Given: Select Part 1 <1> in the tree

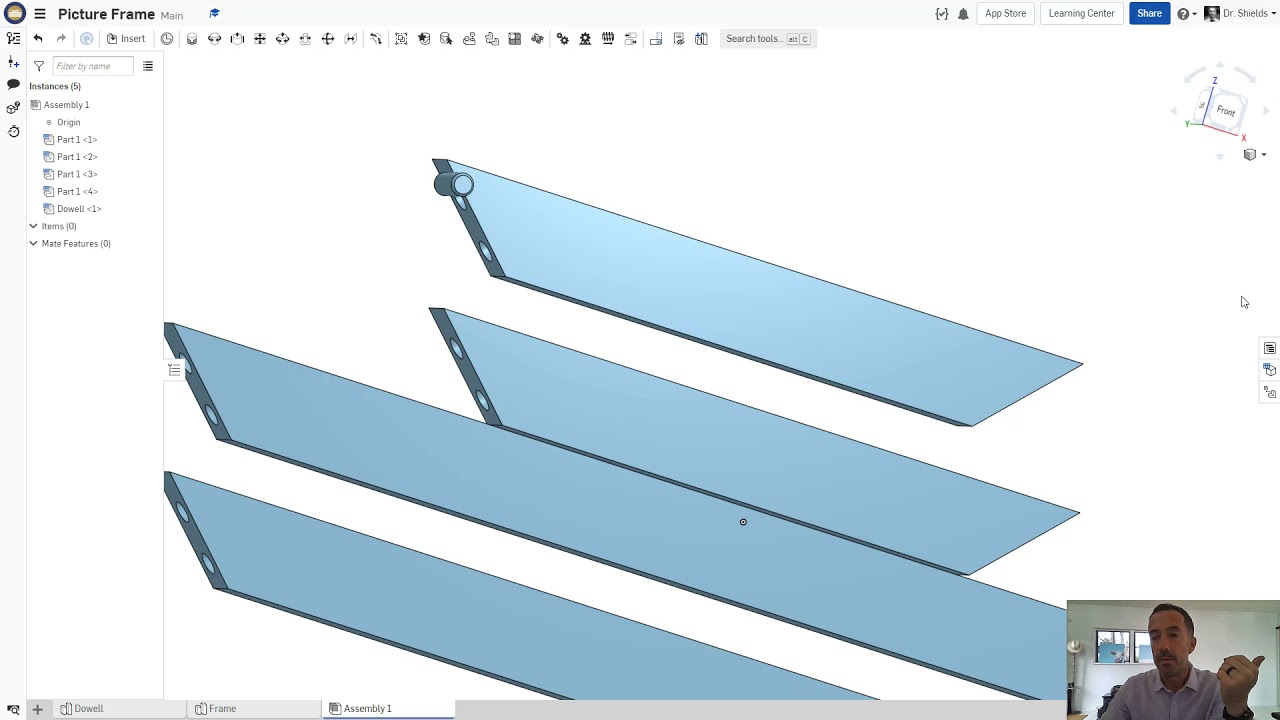Looking at the screenshot, I should click(77, 140).
